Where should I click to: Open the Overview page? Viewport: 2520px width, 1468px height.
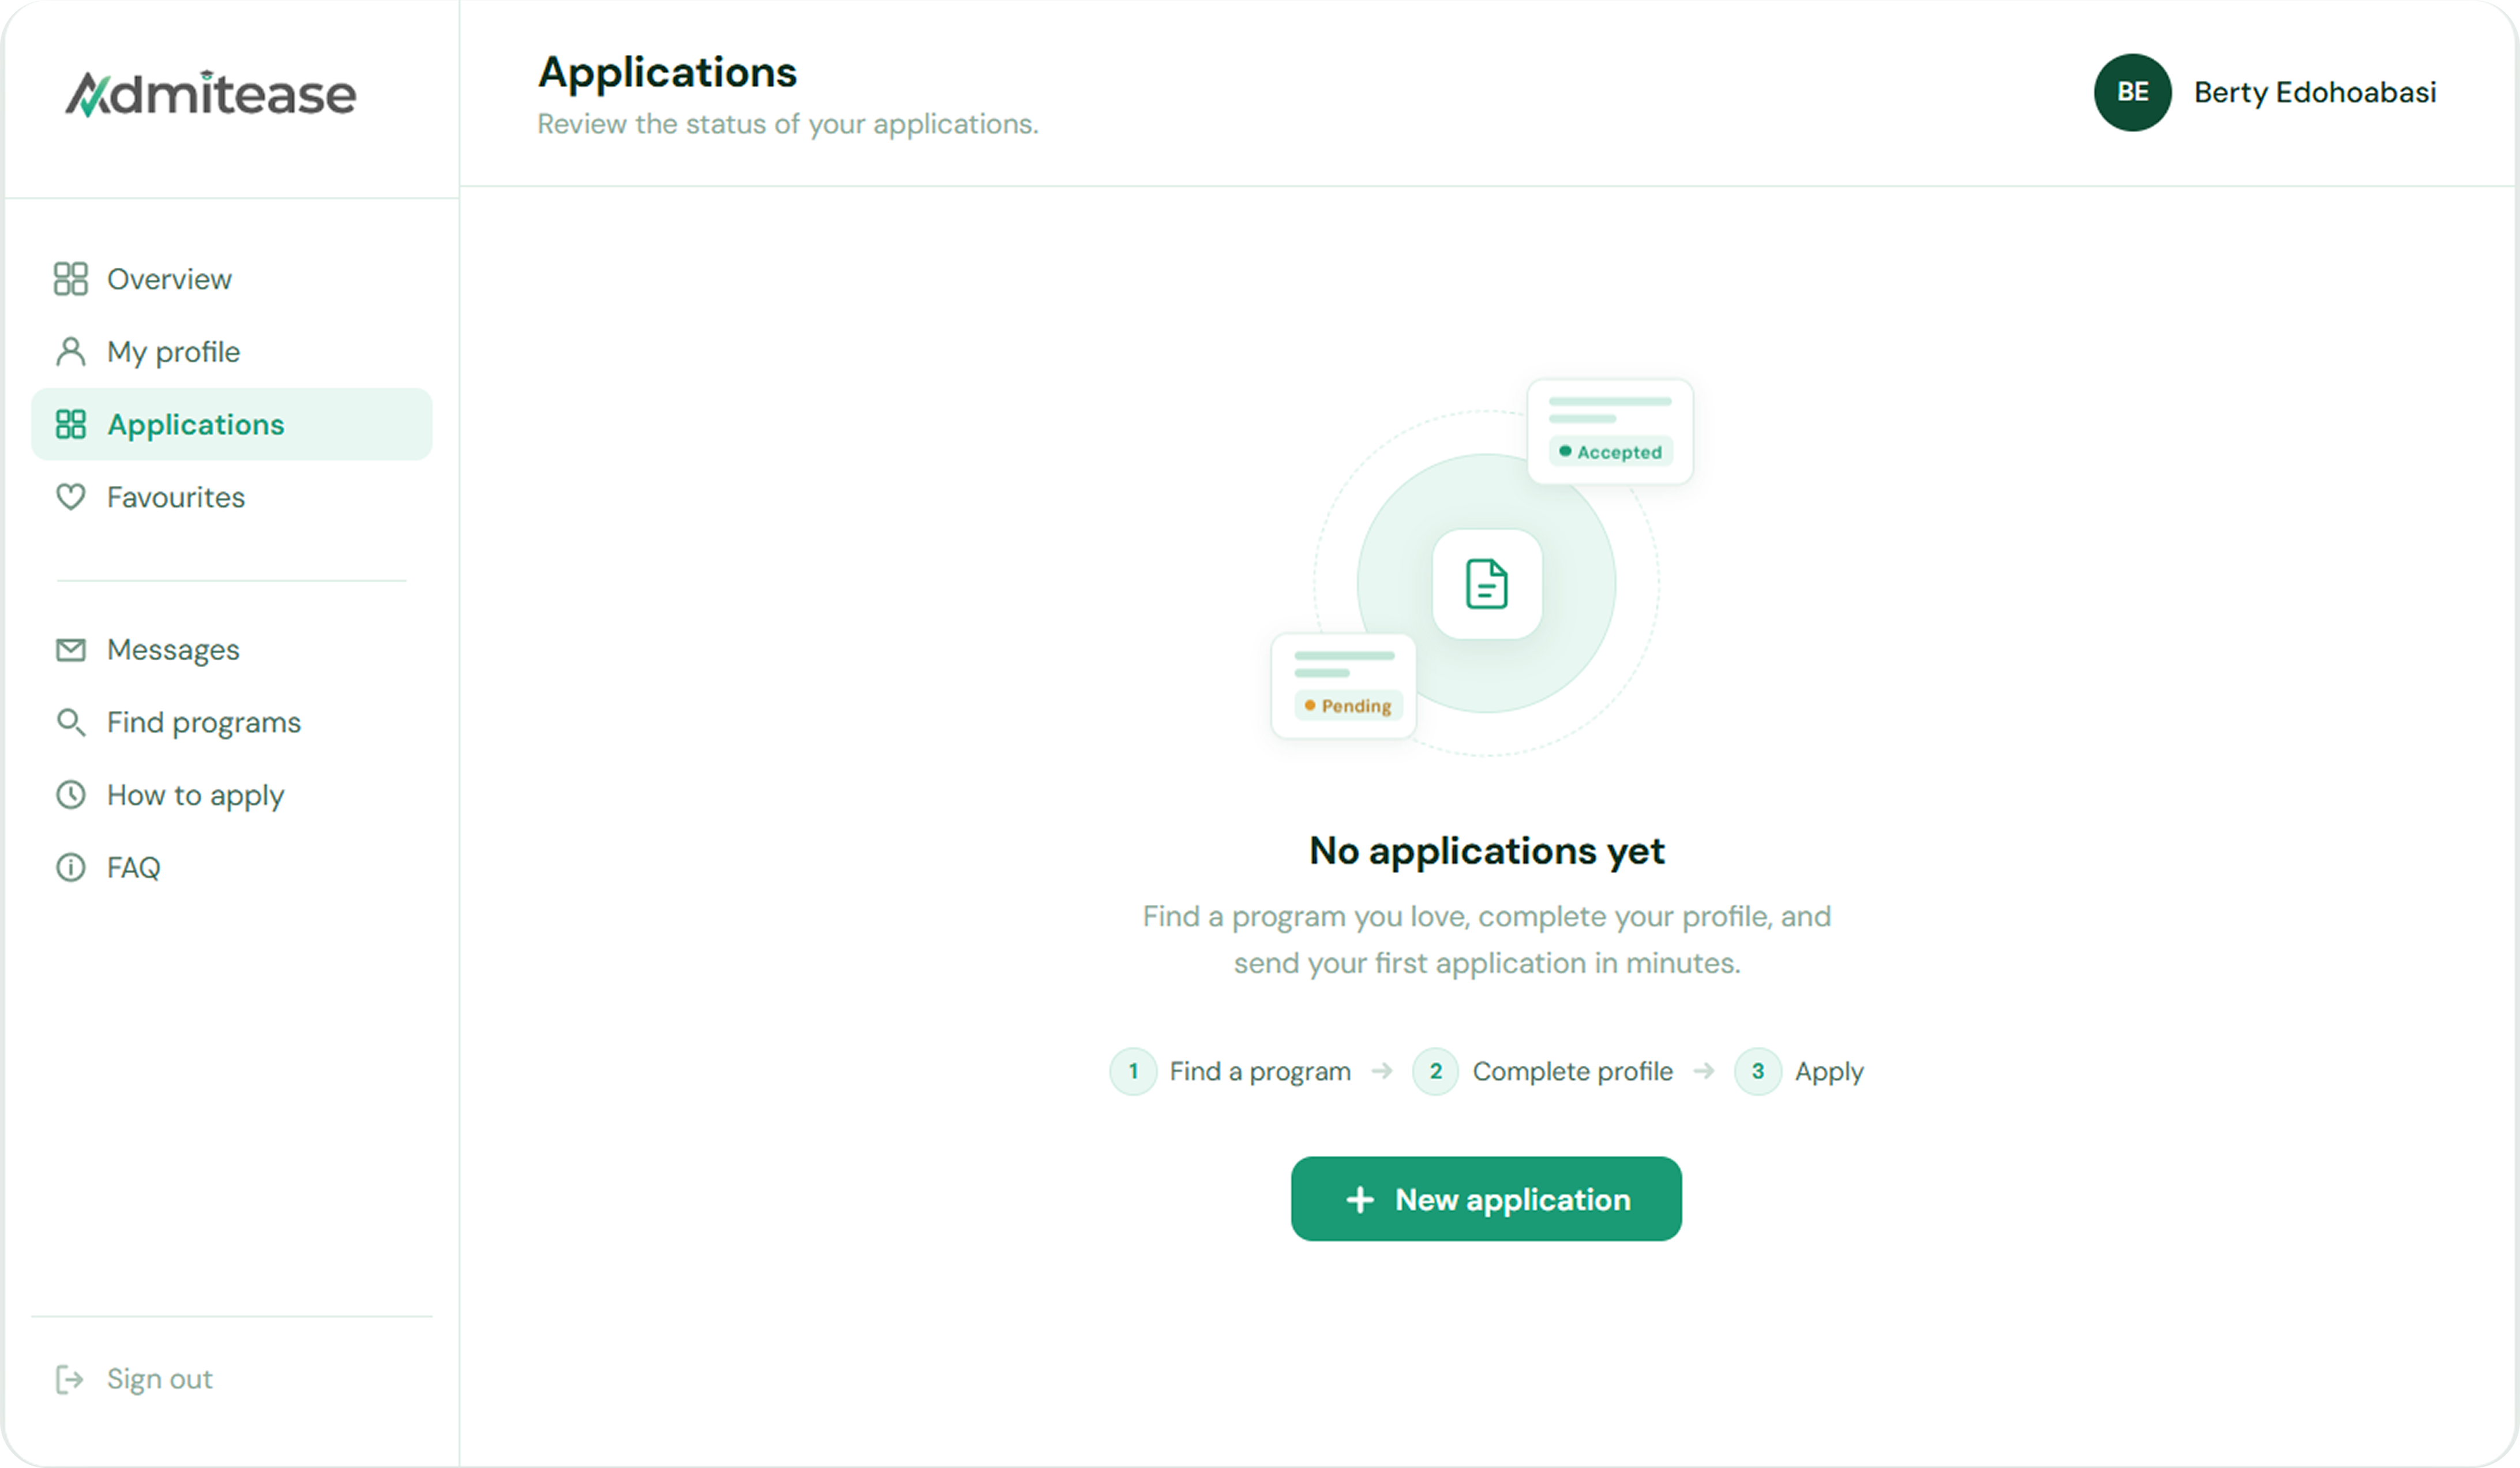[x=232, y=279]
